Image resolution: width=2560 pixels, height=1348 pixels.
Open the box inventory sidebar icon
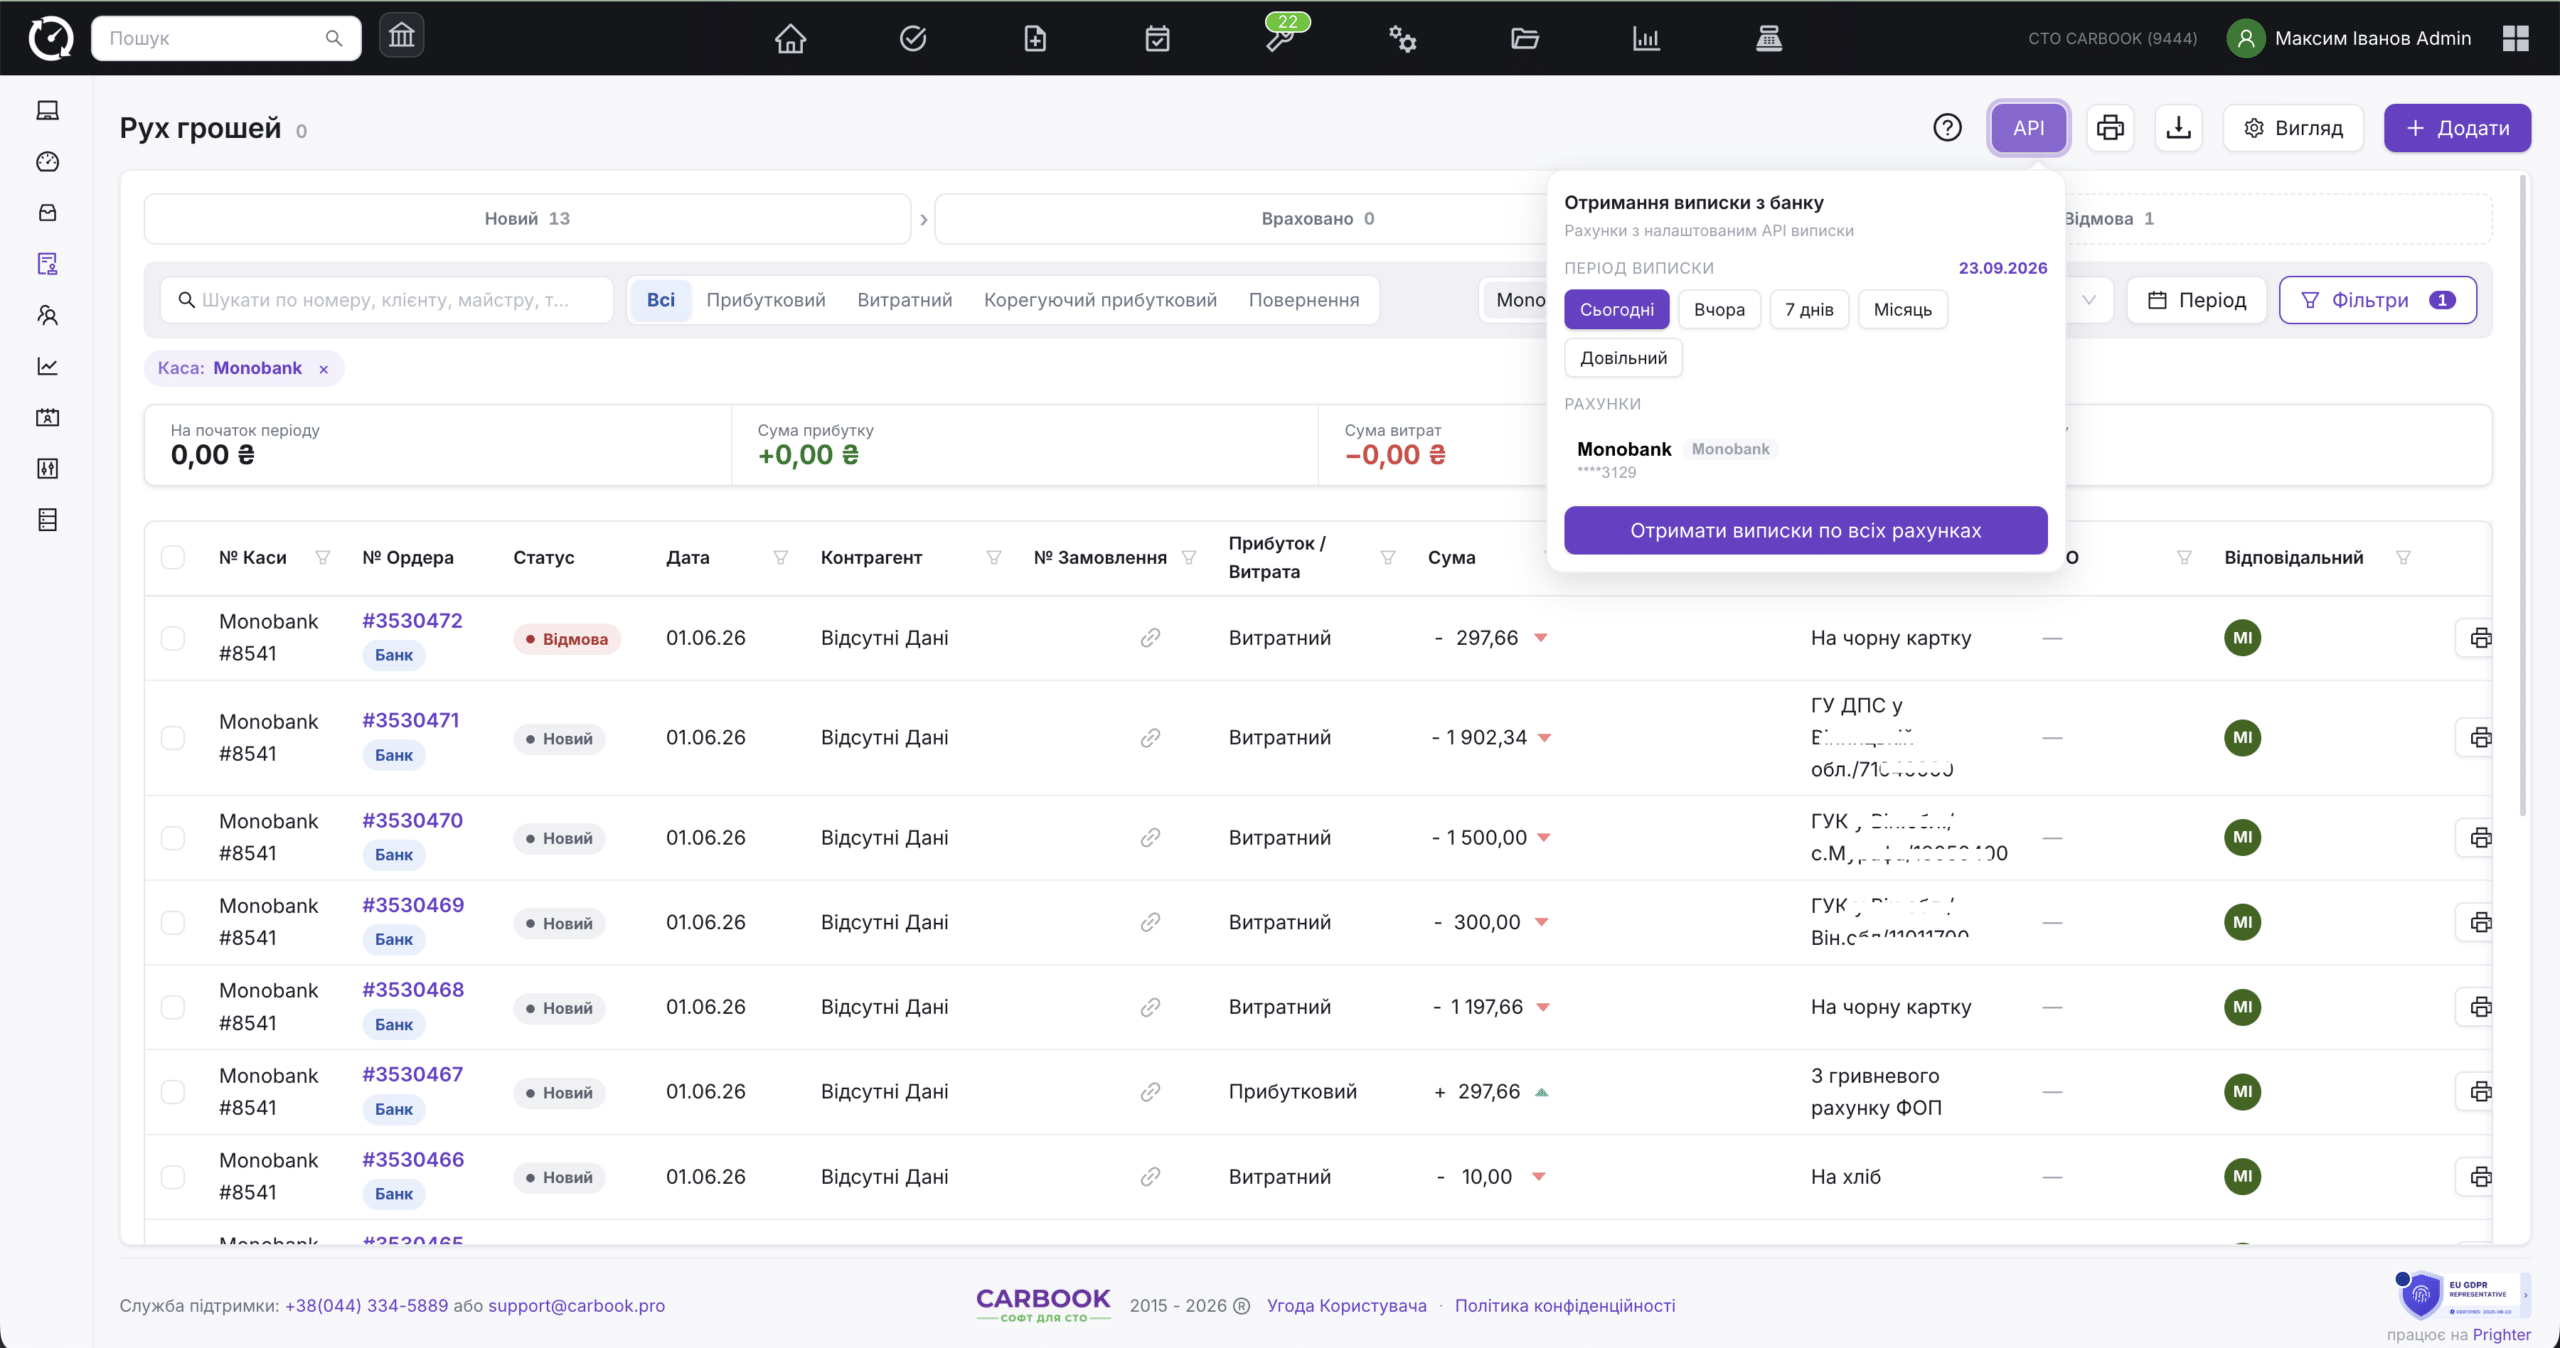coord(47,213)
